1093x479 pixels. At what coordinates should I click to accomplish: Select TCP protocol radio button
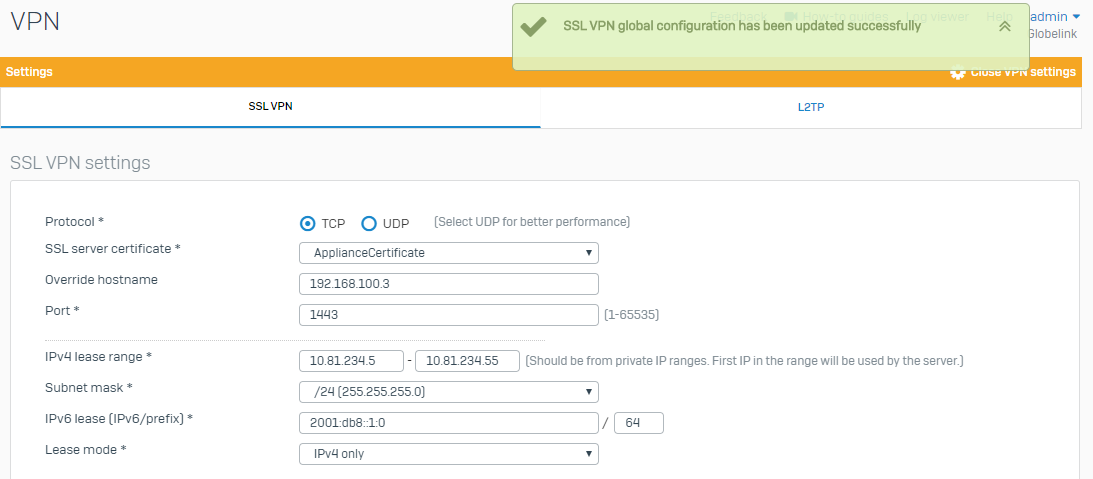tap(308, 223)
